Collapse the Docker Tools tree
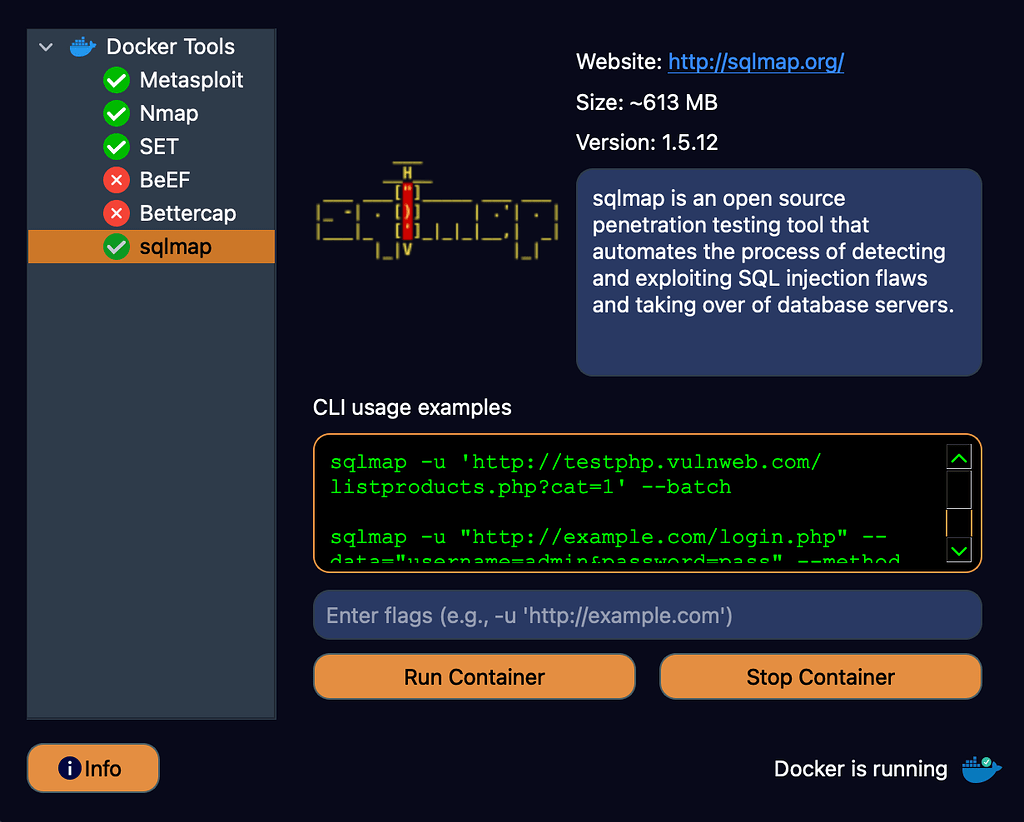Image resolution: width=1024 pixels, height=822 pixels. coord(46,47)
